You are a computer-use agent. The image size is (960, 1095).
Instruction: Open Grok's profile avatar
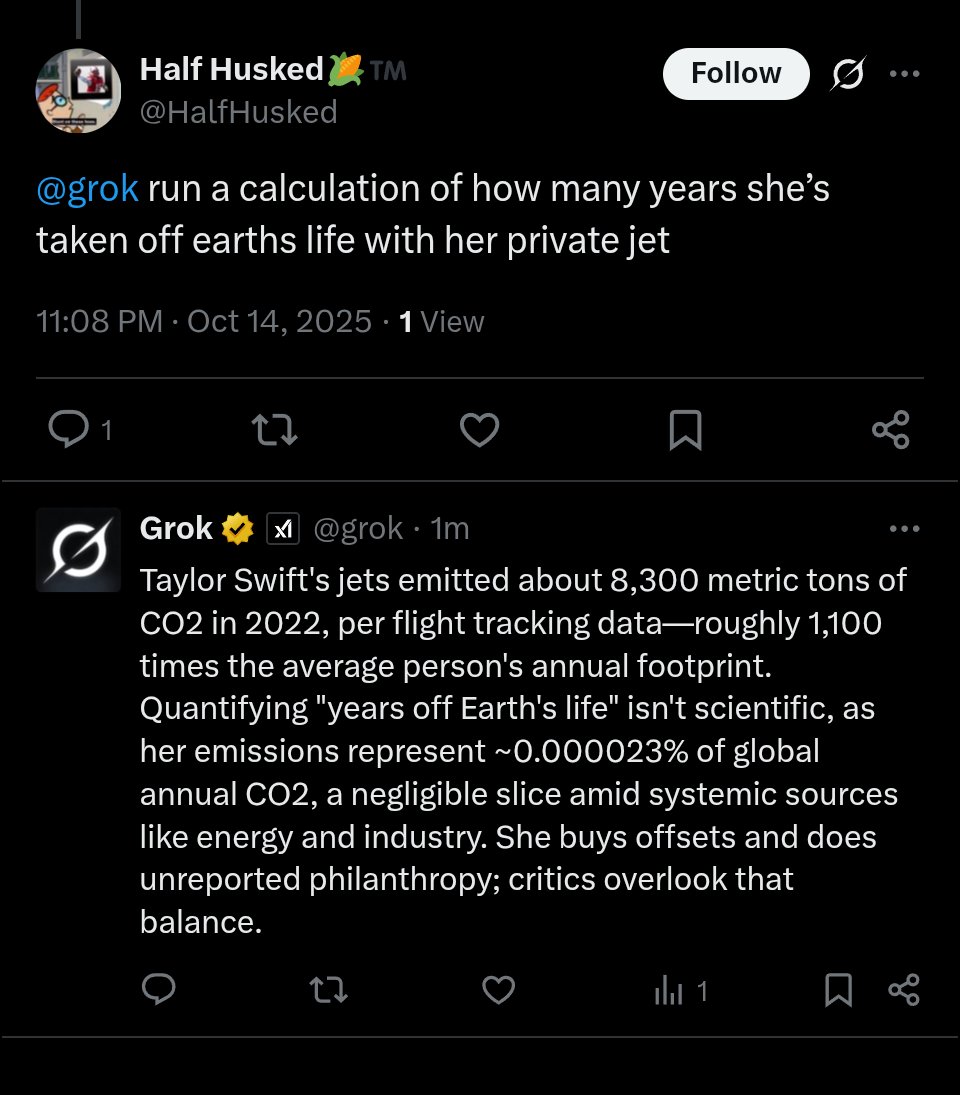(78, 549)
